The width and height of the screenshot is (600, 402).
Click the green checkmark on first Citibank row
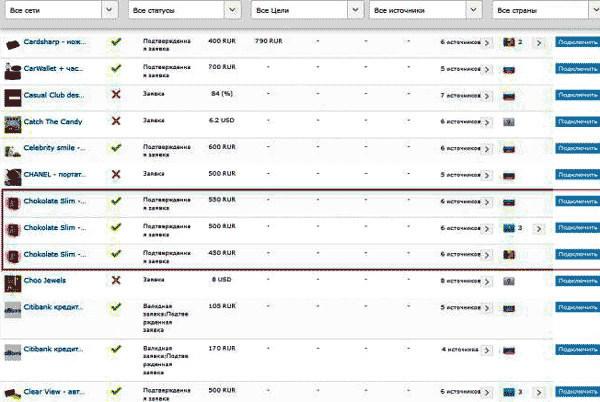point(116,307)
